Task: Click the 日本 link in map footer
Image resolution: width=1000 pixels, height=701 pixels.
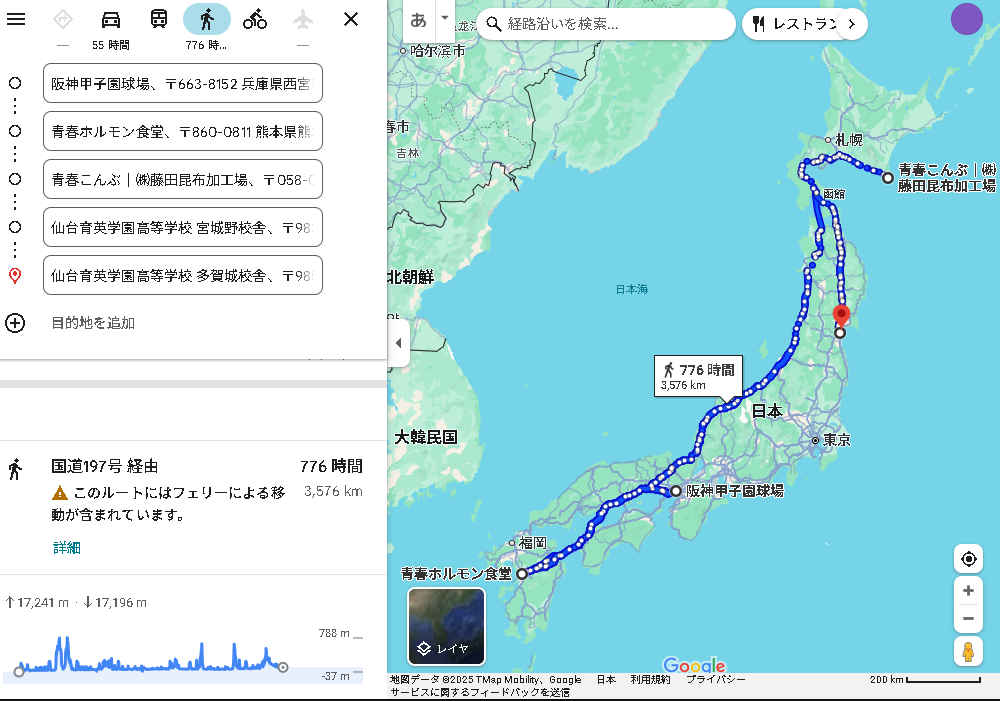Action: pyautogui.click(x=606, y=679)
